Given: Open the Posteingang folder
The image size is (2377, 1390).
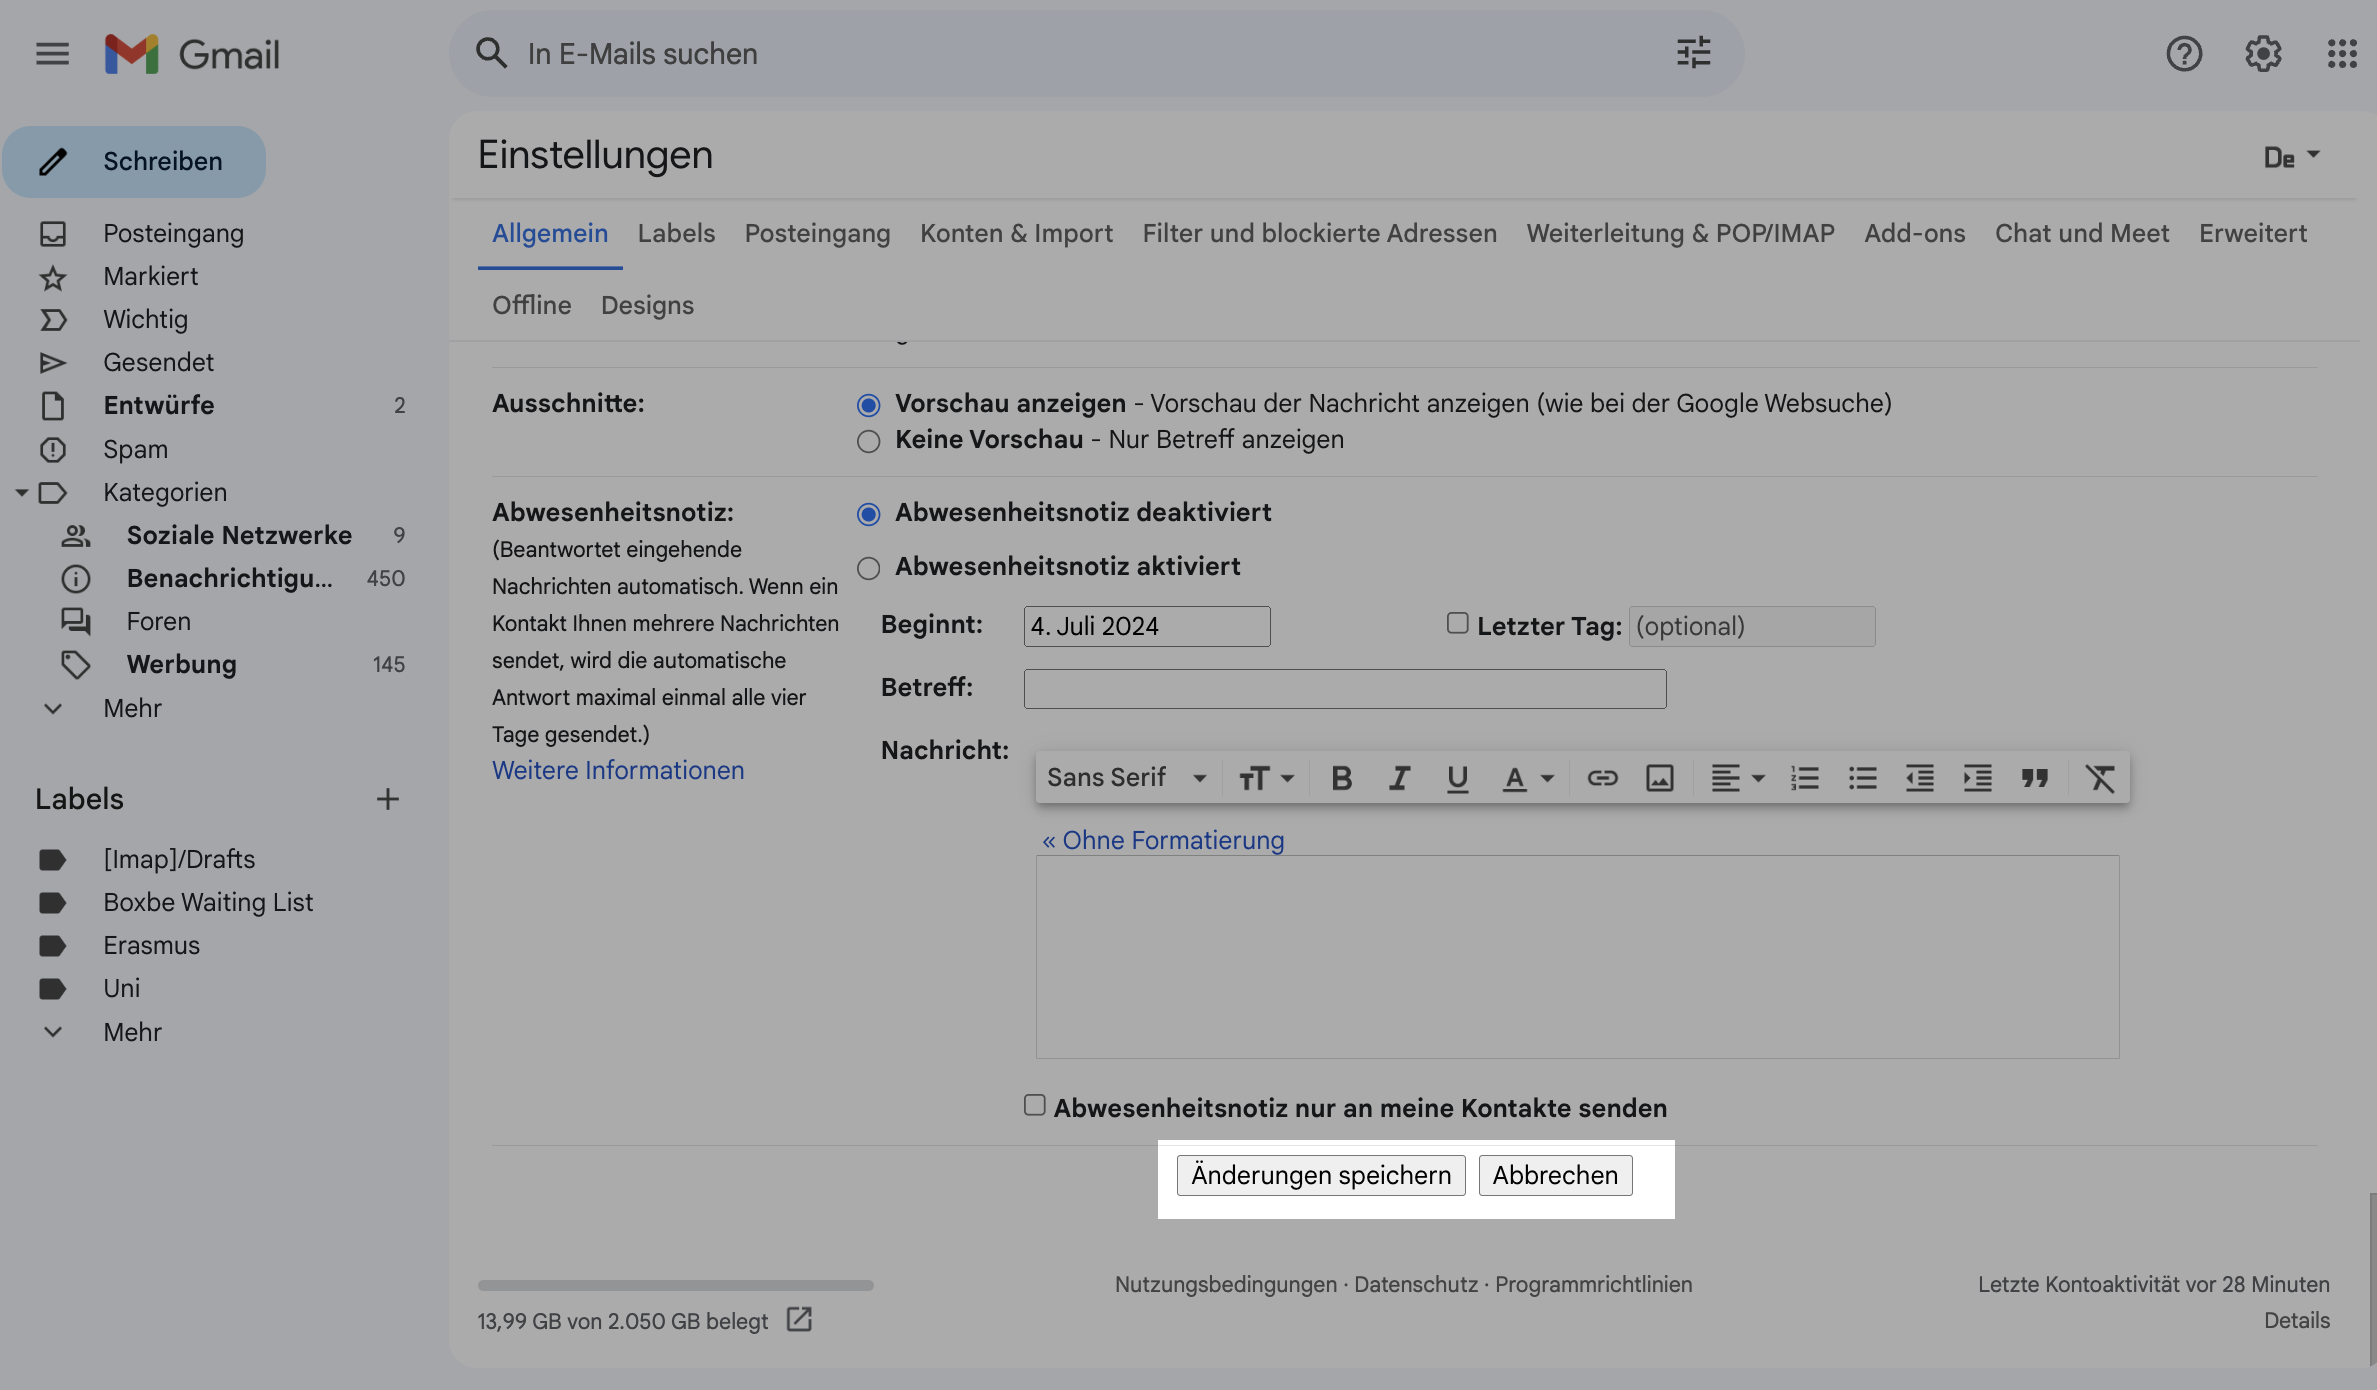Looking at the screenshot, I should coord(173,233).
